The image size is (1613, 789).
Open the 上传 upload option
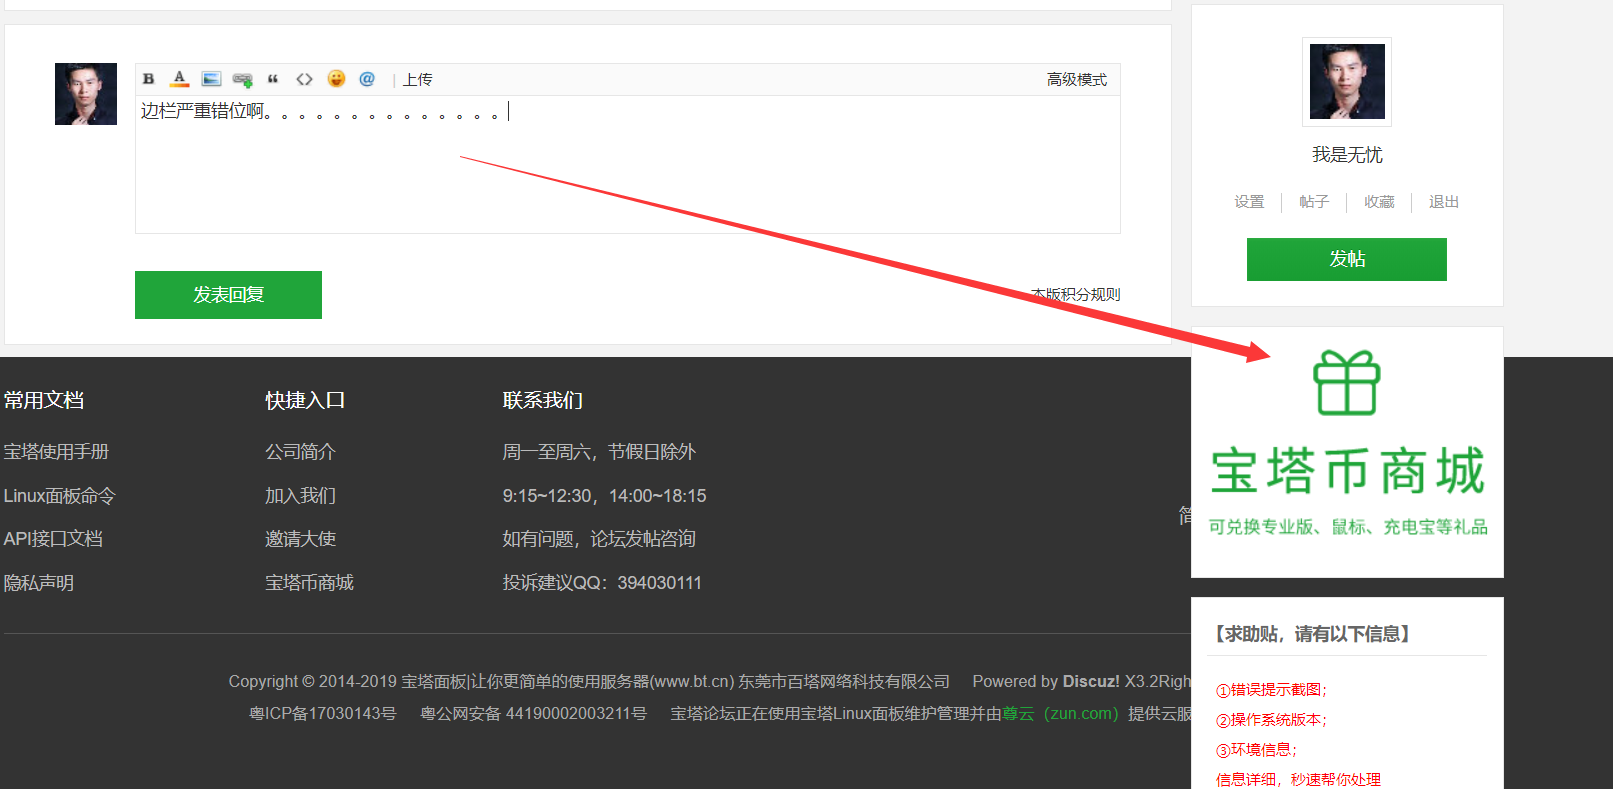point(418,80)
